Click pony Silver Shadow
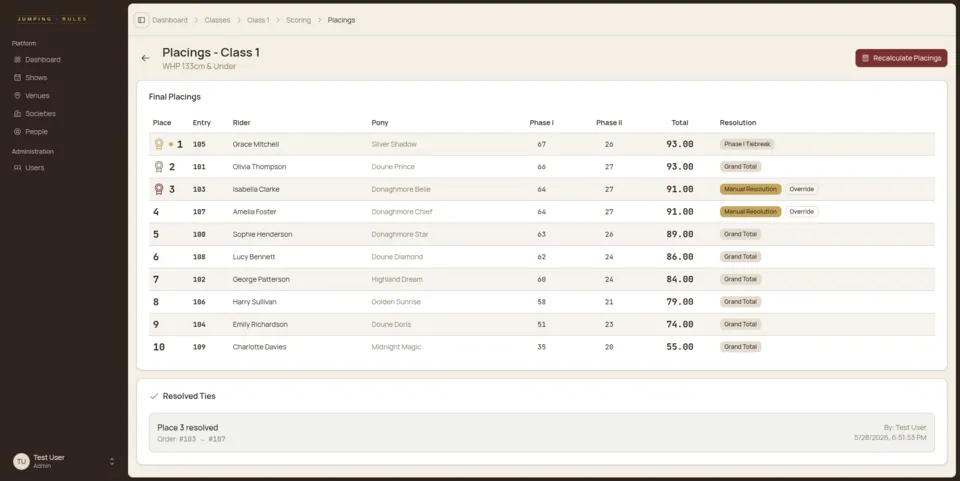The image size is (960, 481). click(x=394, y=144)
